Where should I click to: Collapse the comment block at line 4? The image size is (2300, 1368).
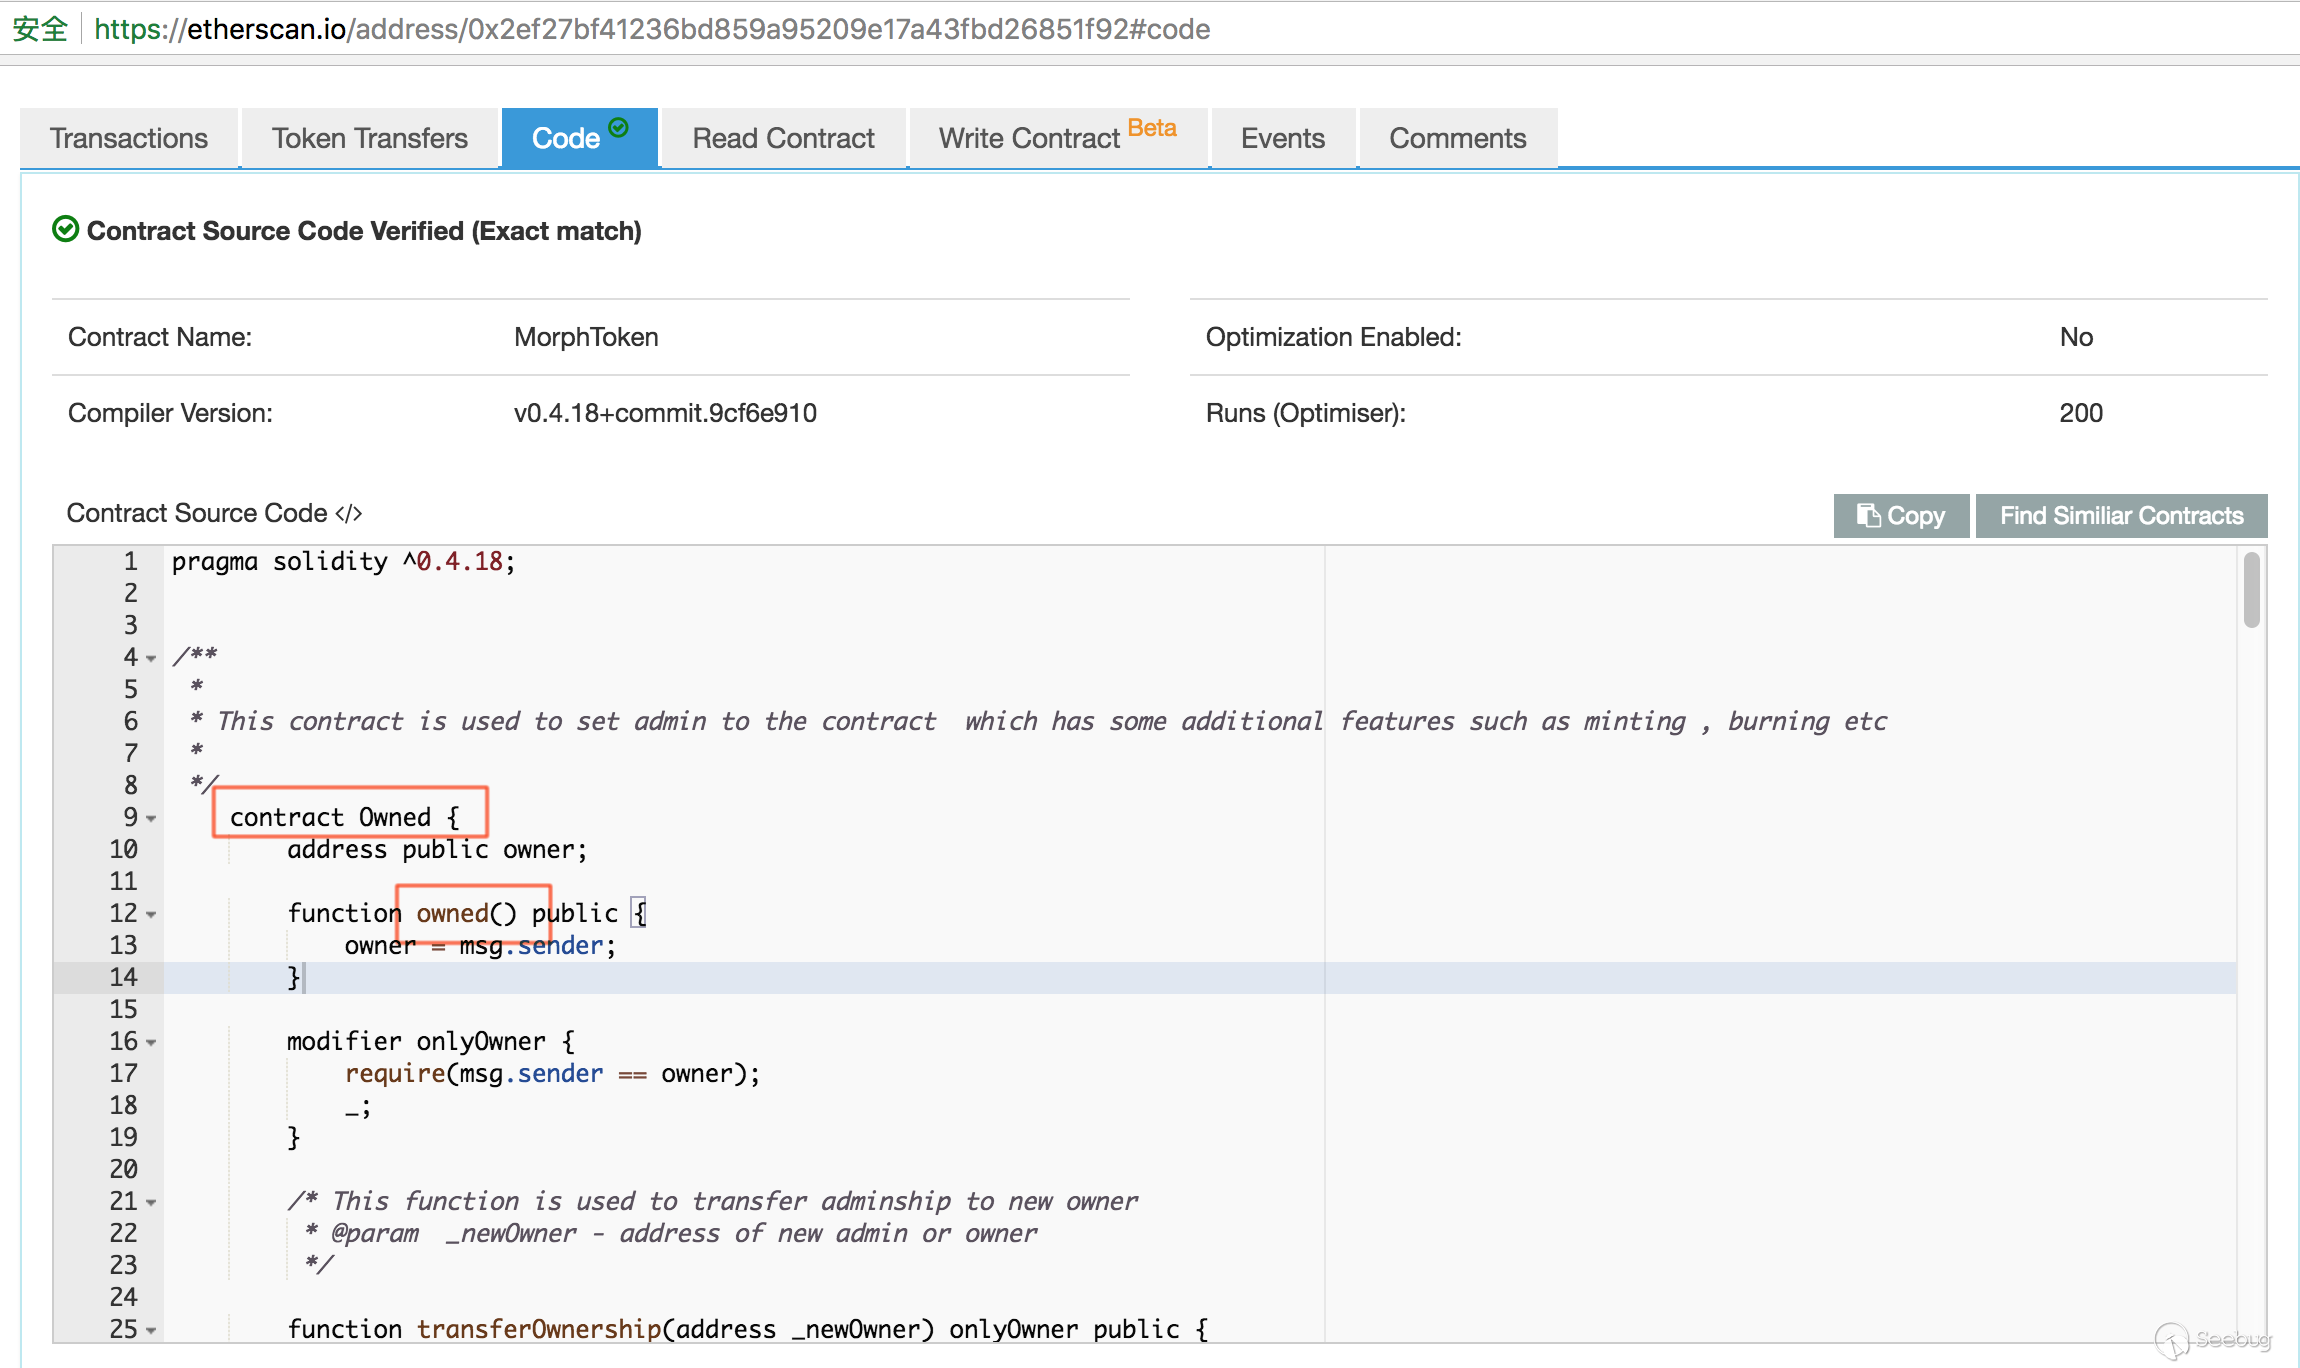(152, 658)
